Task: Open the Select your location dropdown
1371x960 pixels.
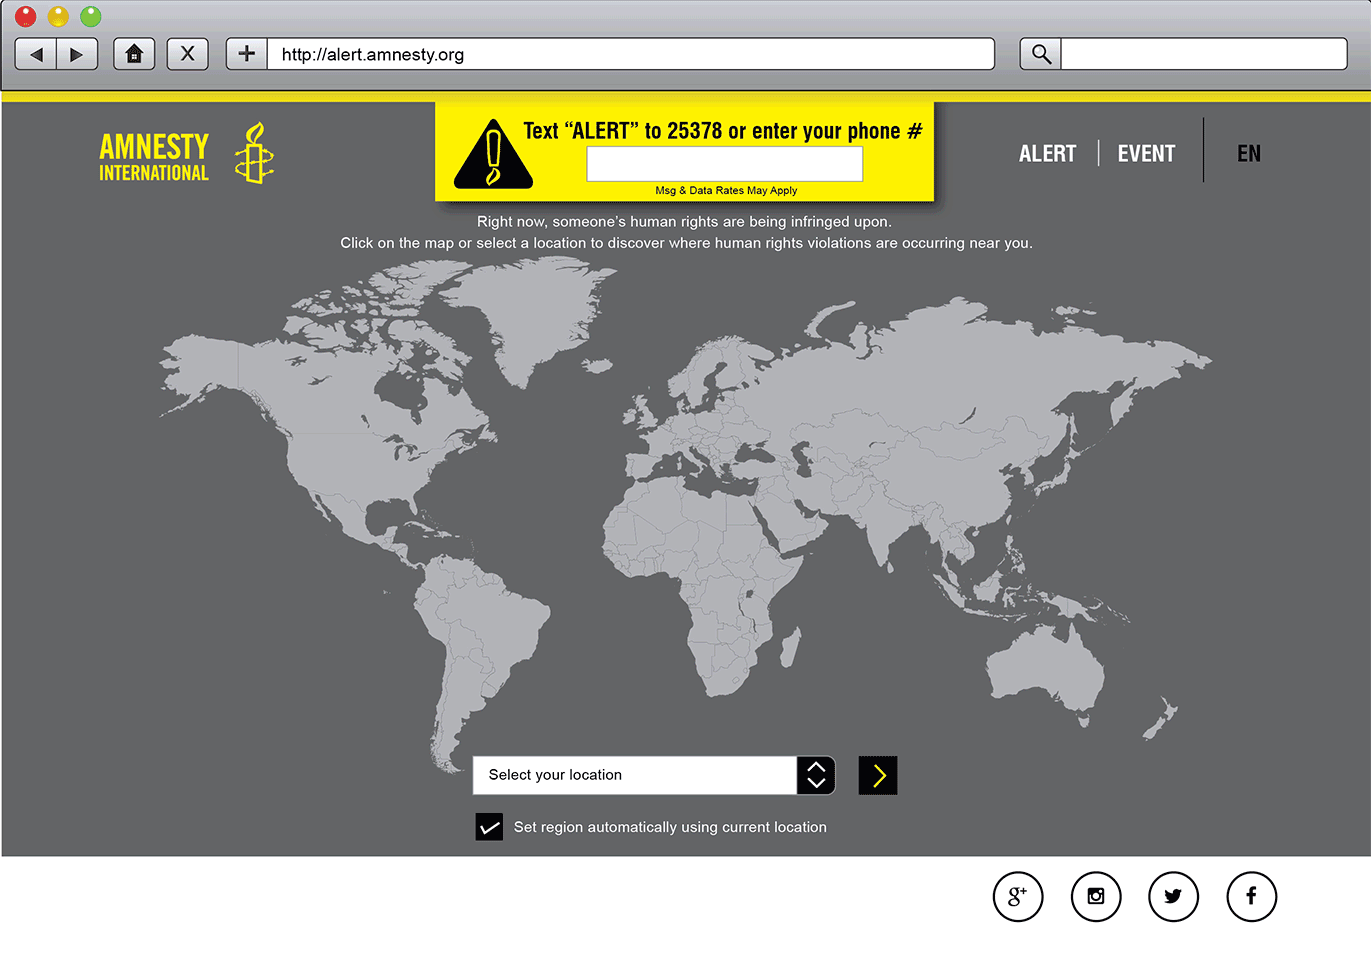Action: (x=634, y=775)
